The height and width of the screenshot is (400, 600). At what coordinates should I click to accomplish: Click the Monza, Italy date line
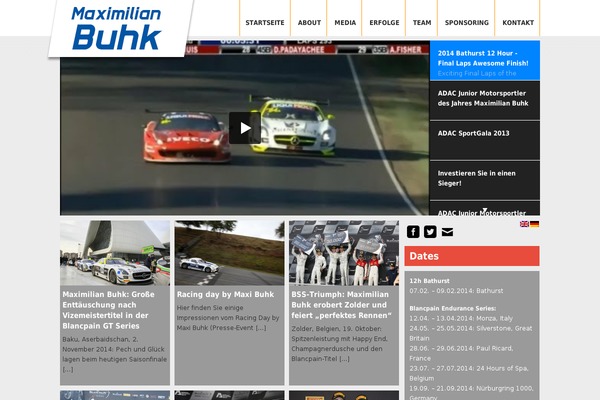461,318
